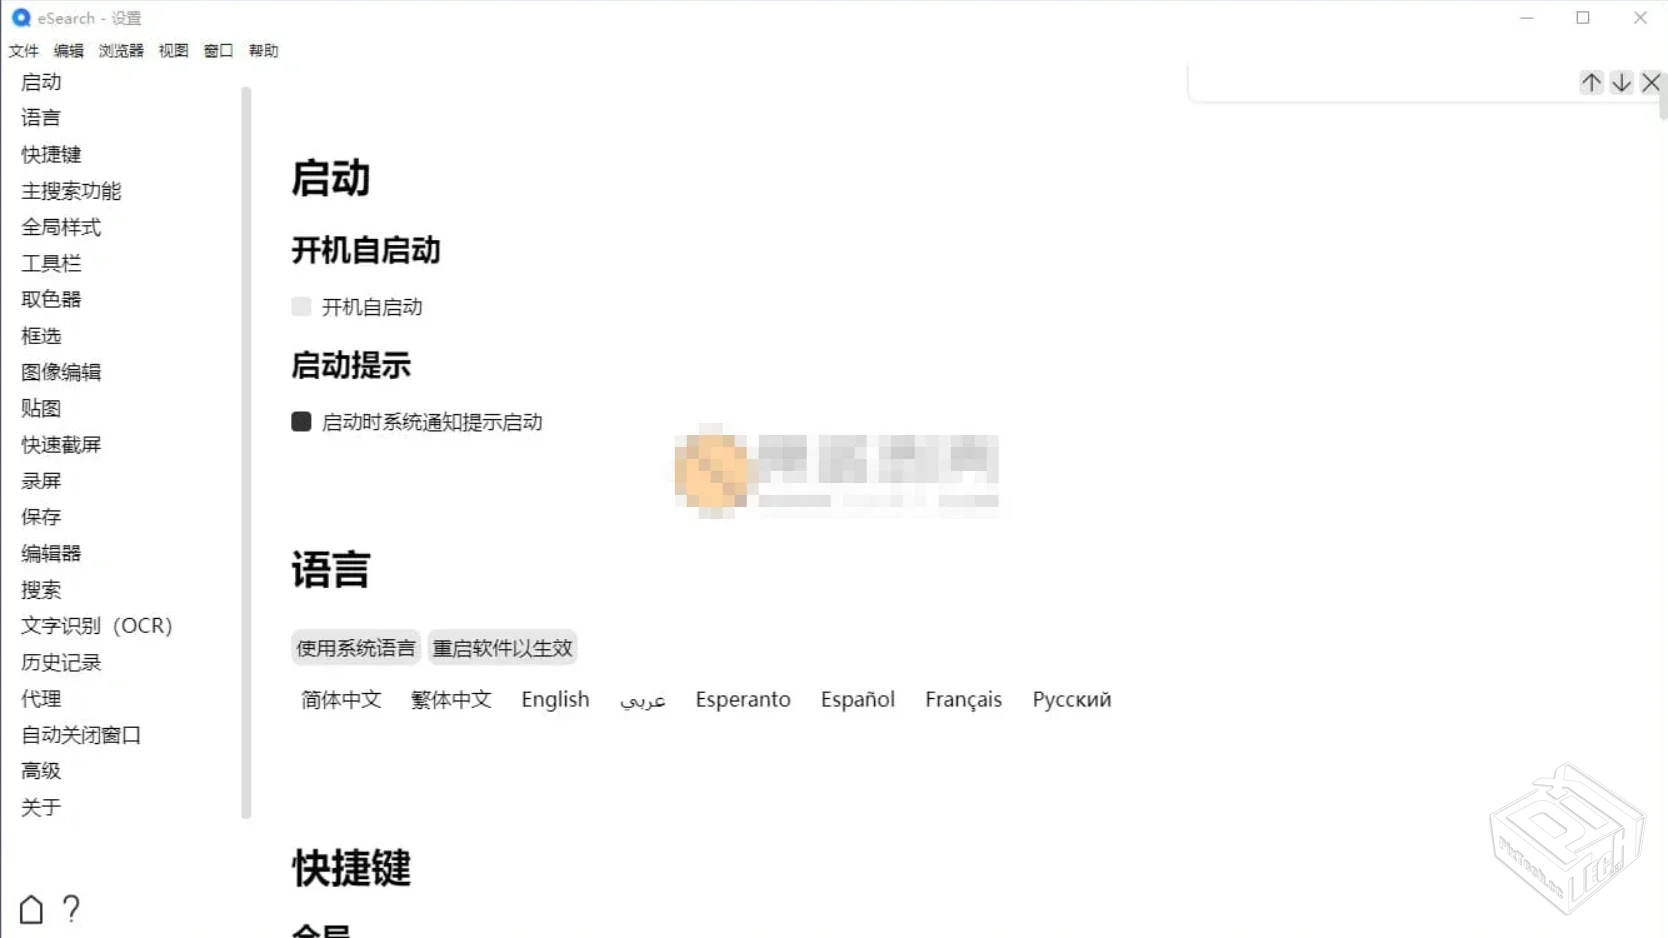
Task: Open the 文字识别（OCR）settings section
Action: (x=96, y=625)
